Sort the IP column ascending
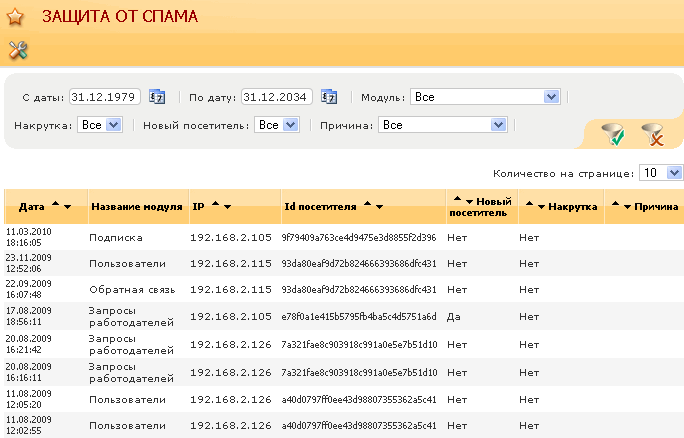 (x=215, y=206)
